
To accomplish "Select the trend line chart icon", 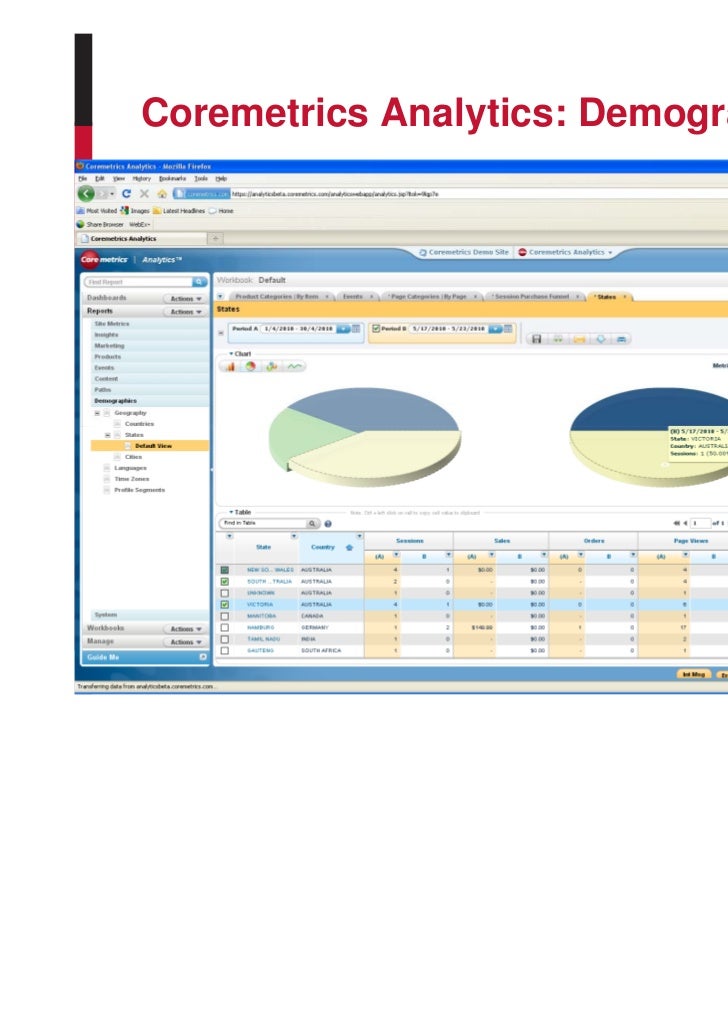I will [295, 367].
